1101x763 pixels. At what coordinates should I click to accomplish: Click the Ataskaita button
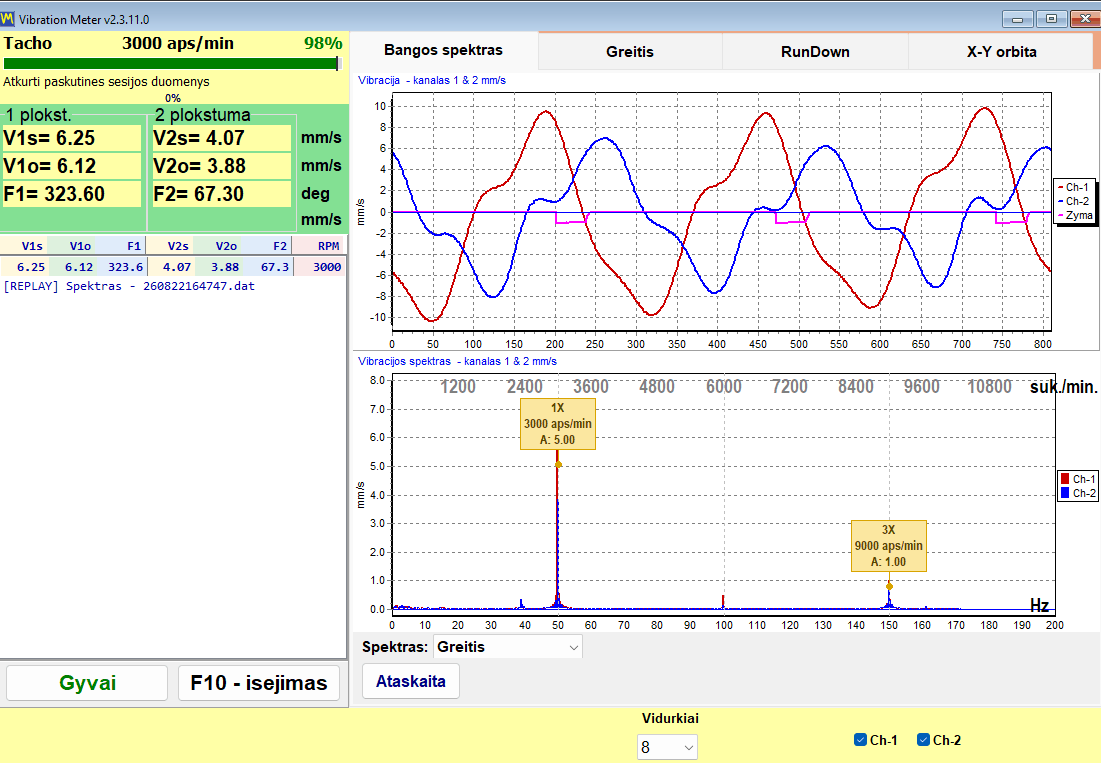tap(411, 681)
